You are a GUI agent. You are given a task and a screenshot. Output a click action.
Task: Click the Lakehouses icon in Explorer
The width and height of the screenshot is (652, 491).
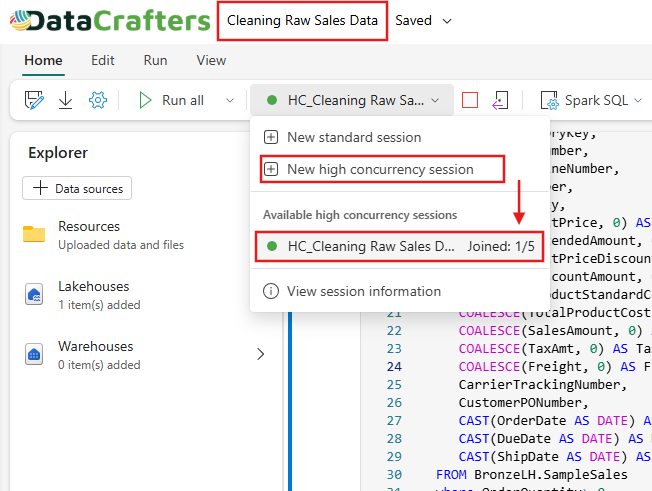point(34,294)
